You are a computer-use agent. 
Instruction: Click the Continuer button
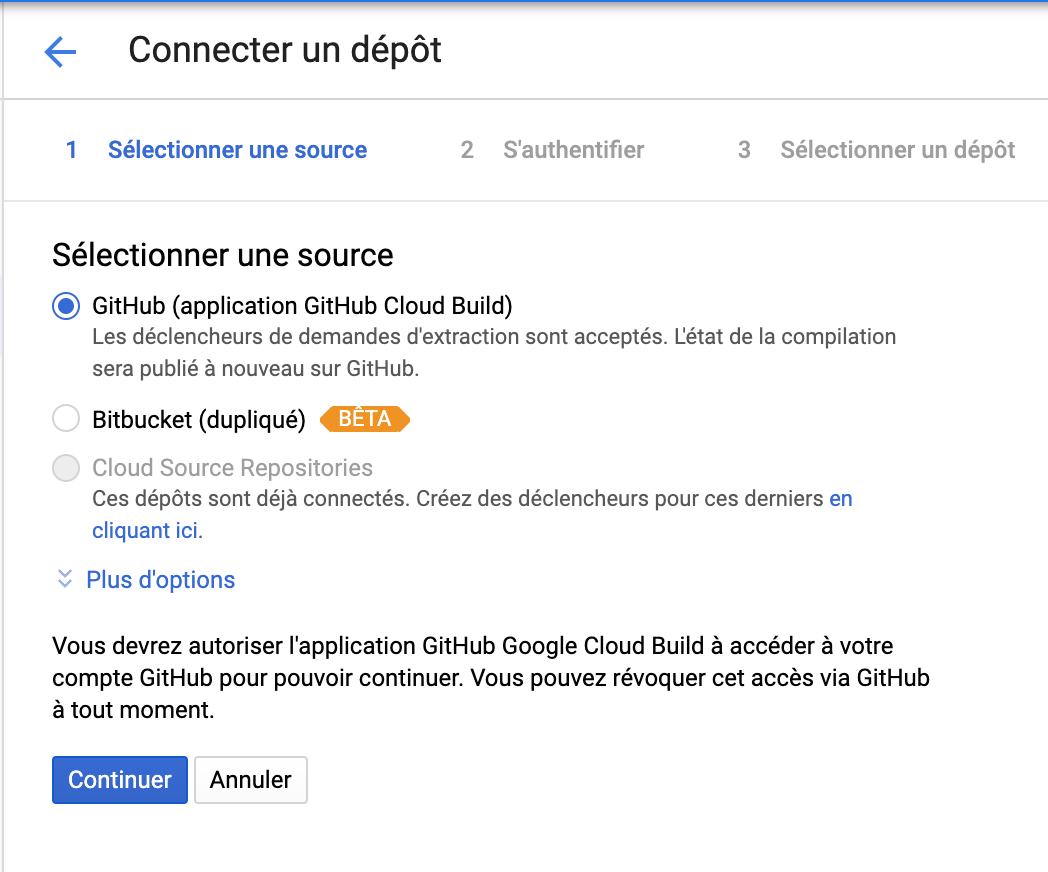click(120, 780)
